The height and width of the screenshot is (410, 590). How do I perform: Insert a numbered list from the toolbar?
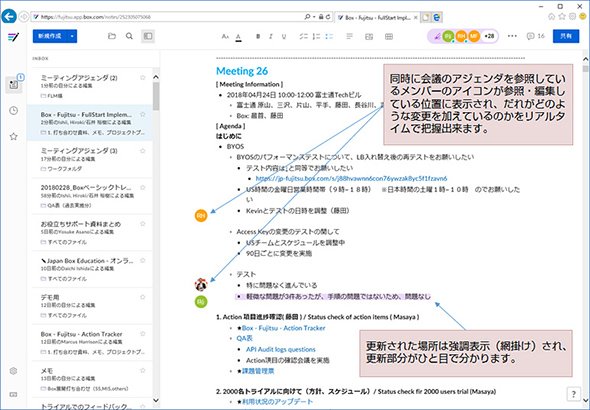316,36
